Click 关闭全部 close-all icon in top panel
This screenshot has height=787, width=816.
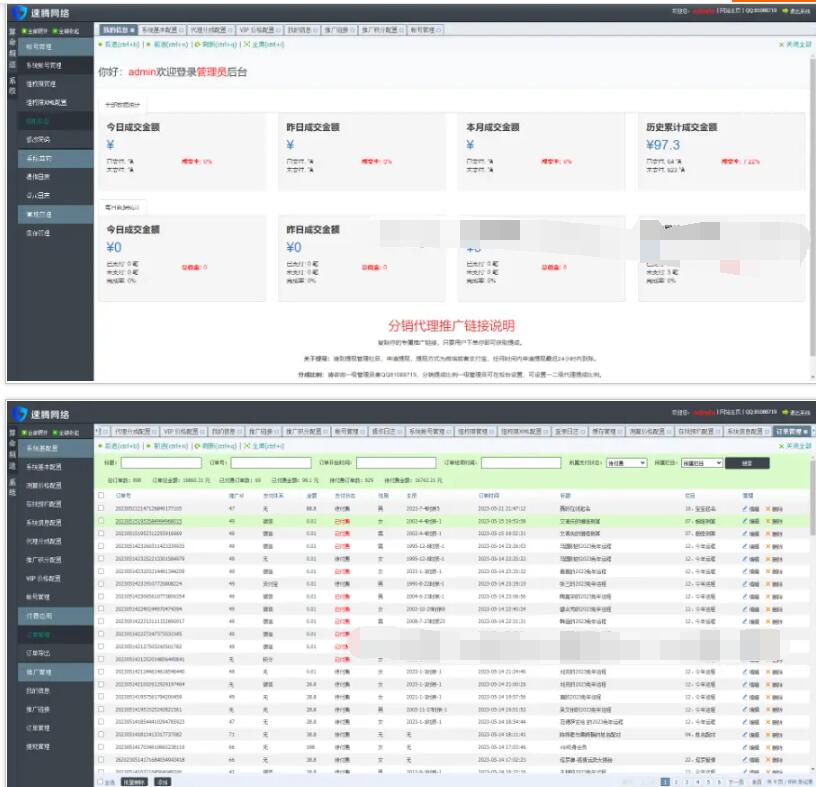(781, 45)
